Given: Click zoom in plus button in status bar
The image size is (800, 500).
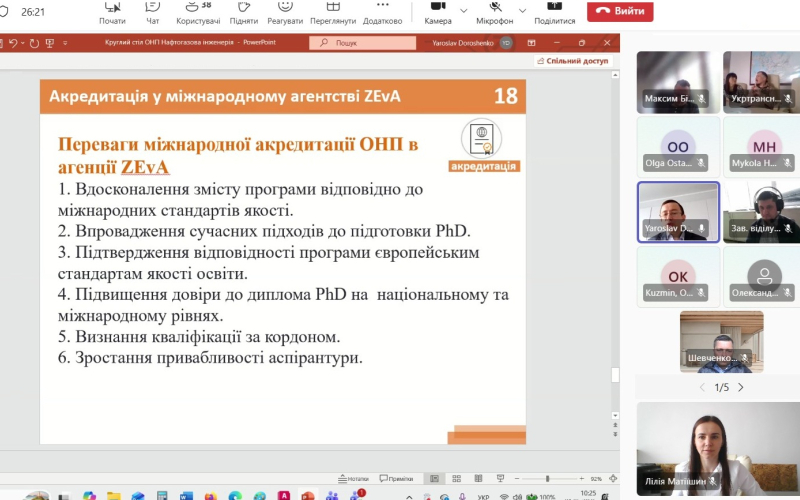Looking at the screenshot, I should coord(582,479).
